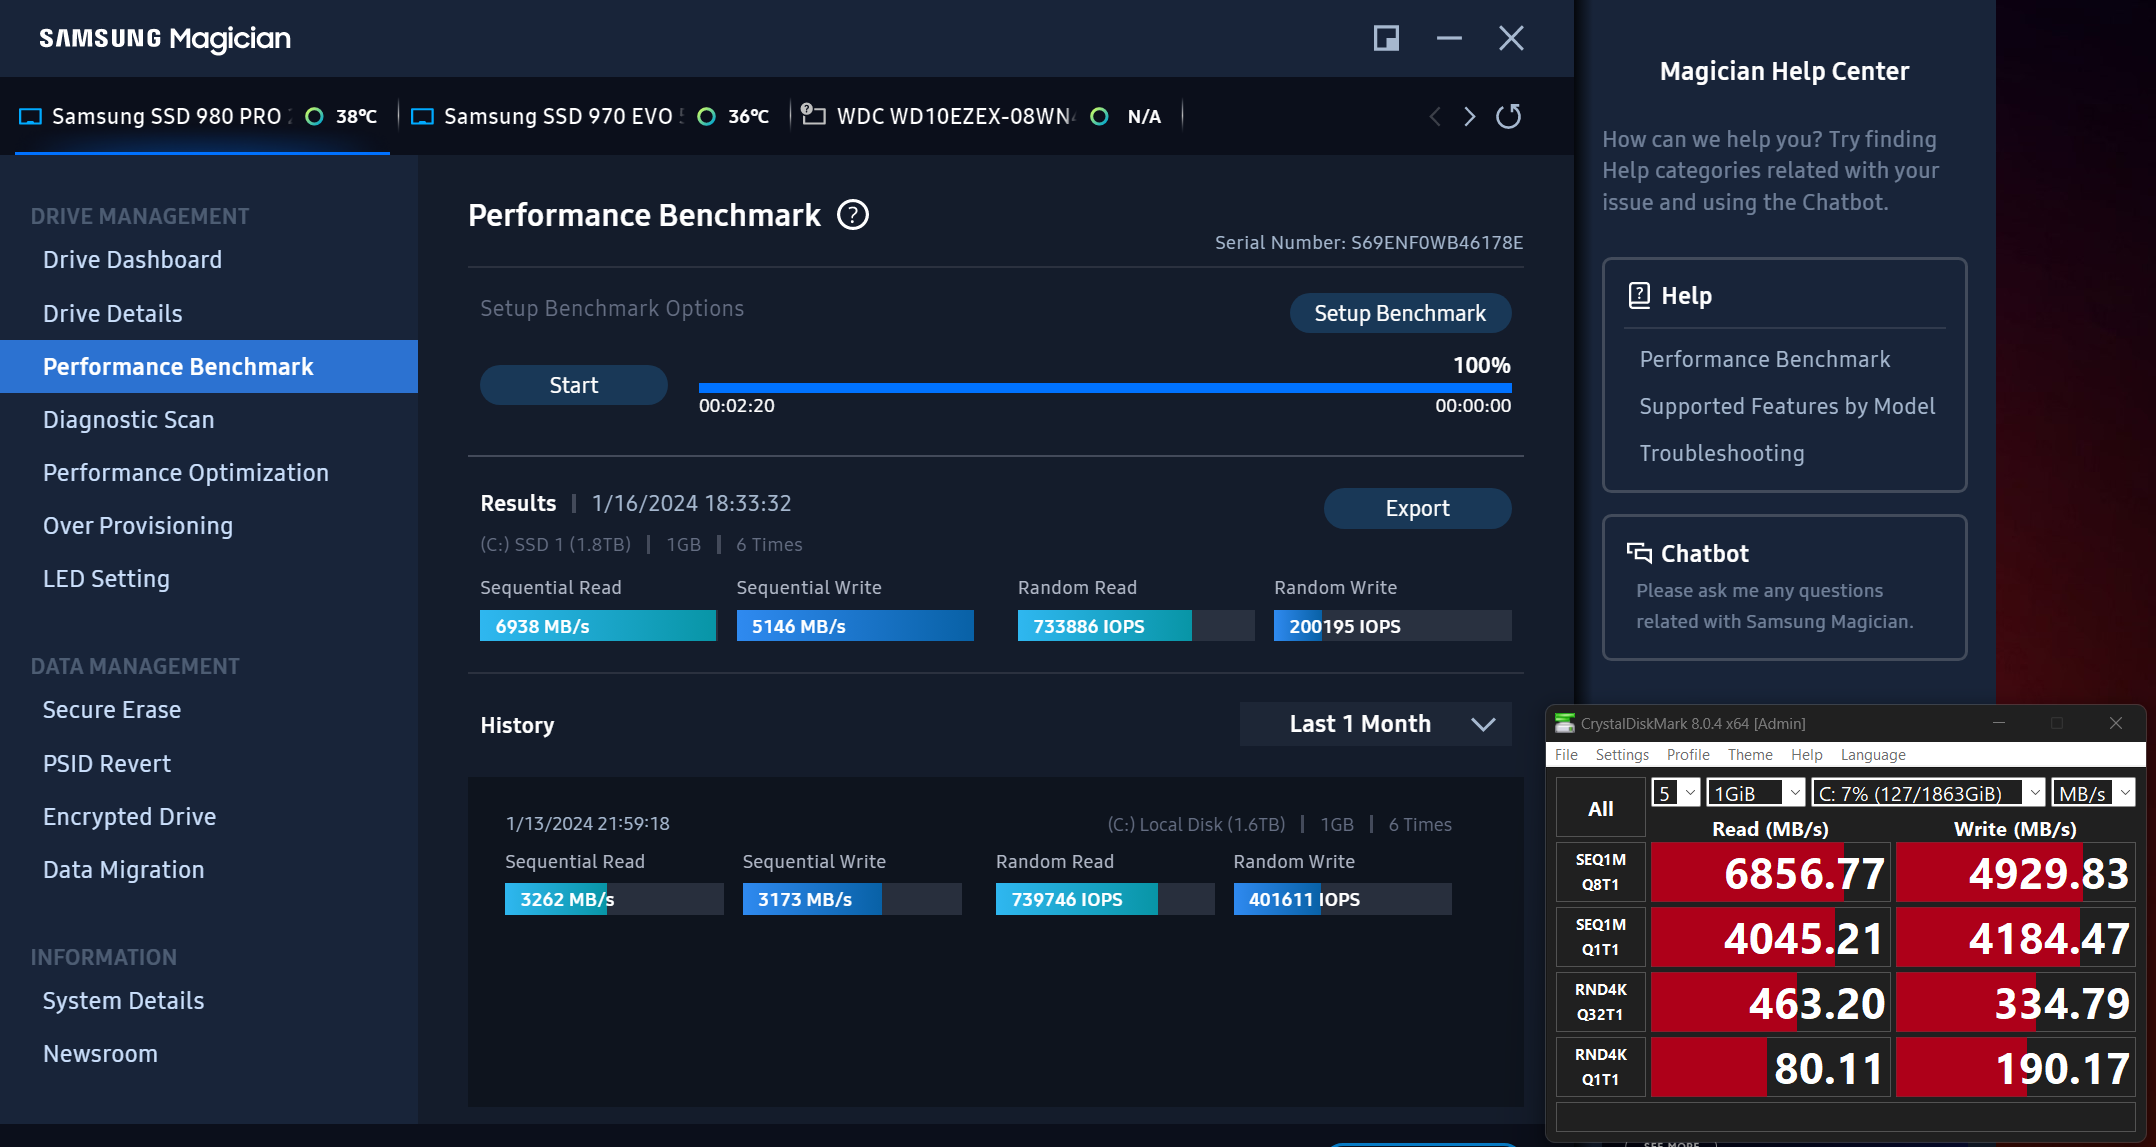Open Supported Features by Model help link
This screenshot has width=2156, height=1147.
coord(1787,406)
